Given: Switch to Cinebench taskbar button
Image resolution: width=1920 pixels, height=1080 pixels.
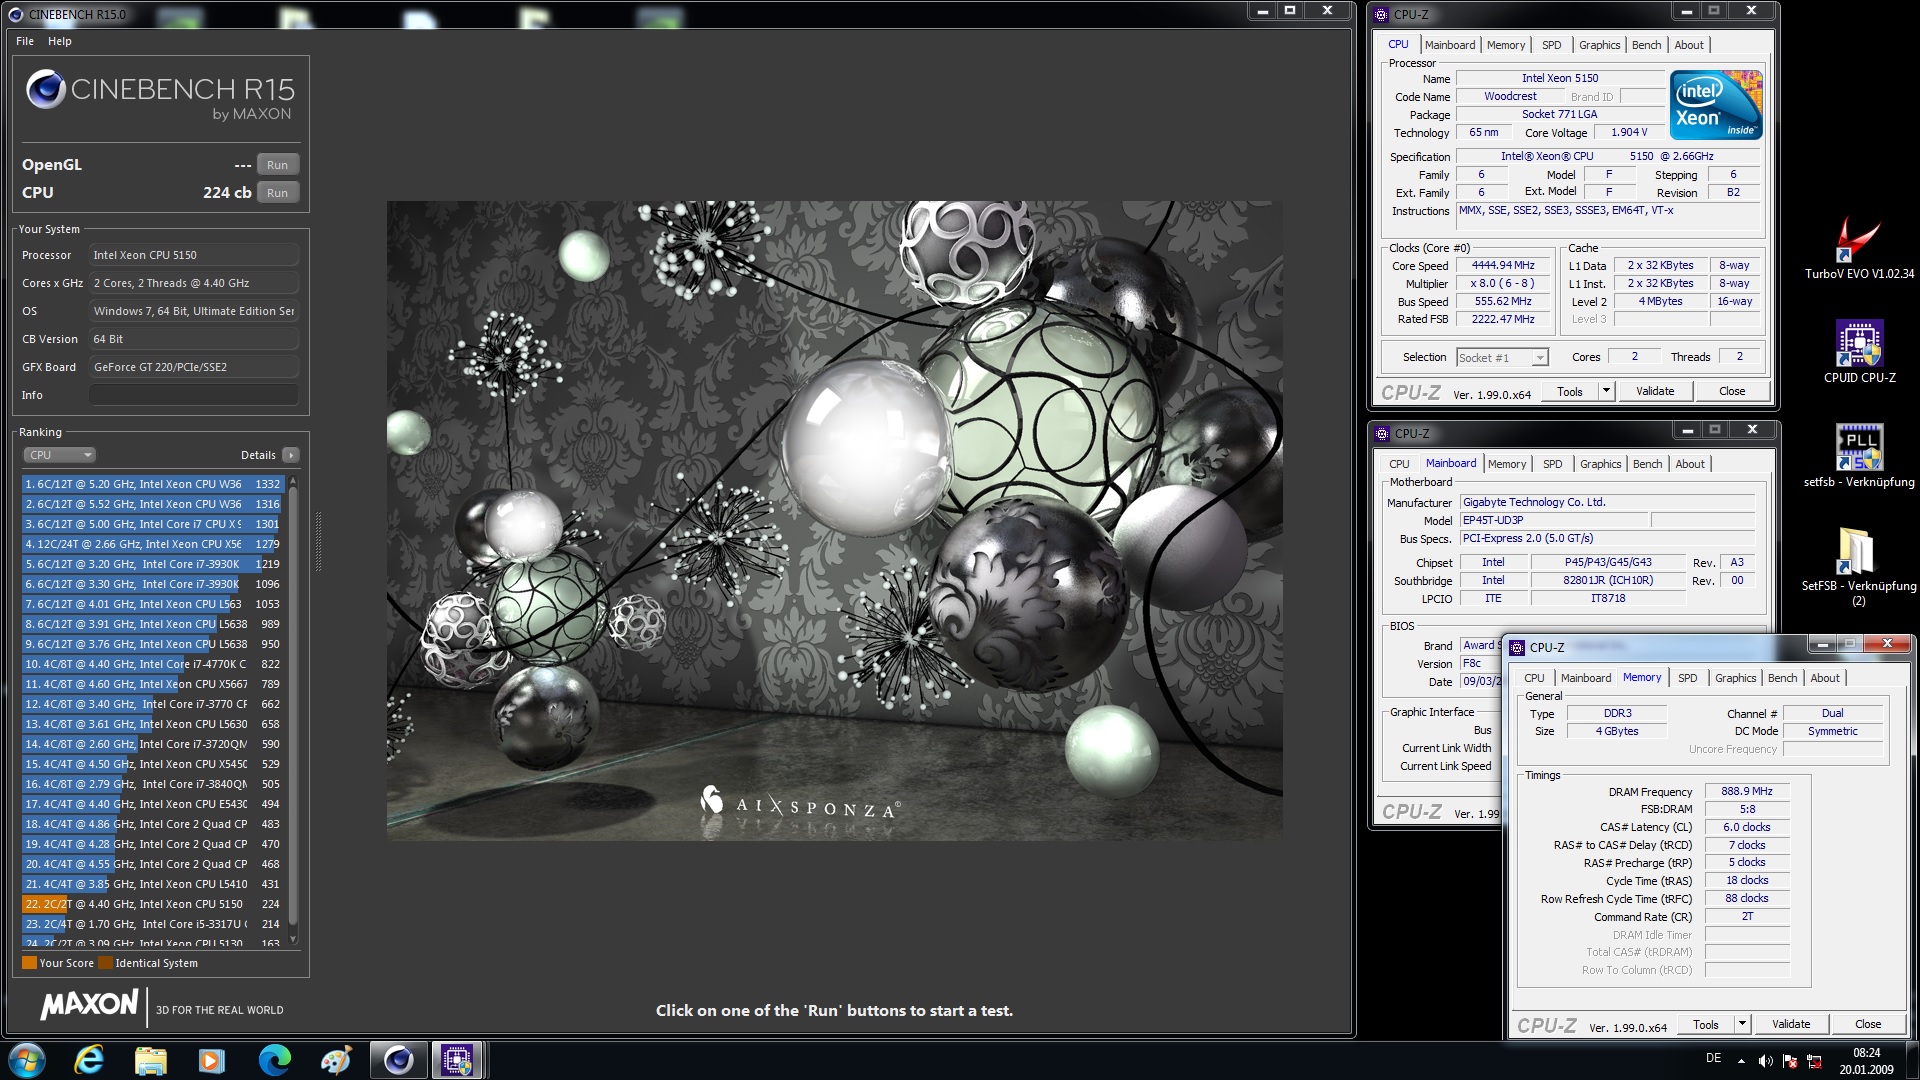Looking at the screenshot, I should point(398,1060).
